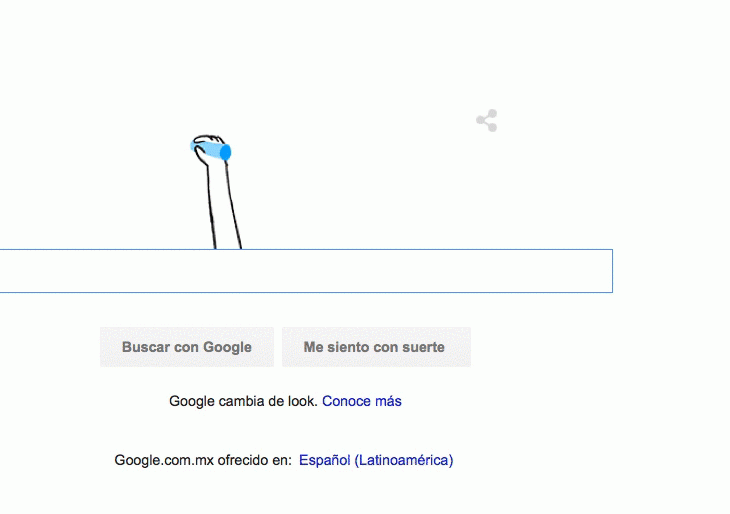Image resolution: width=730 pixels, height=514 pixels.
Task: Click the doodle's sketched forearm
Action: (223, 205)
